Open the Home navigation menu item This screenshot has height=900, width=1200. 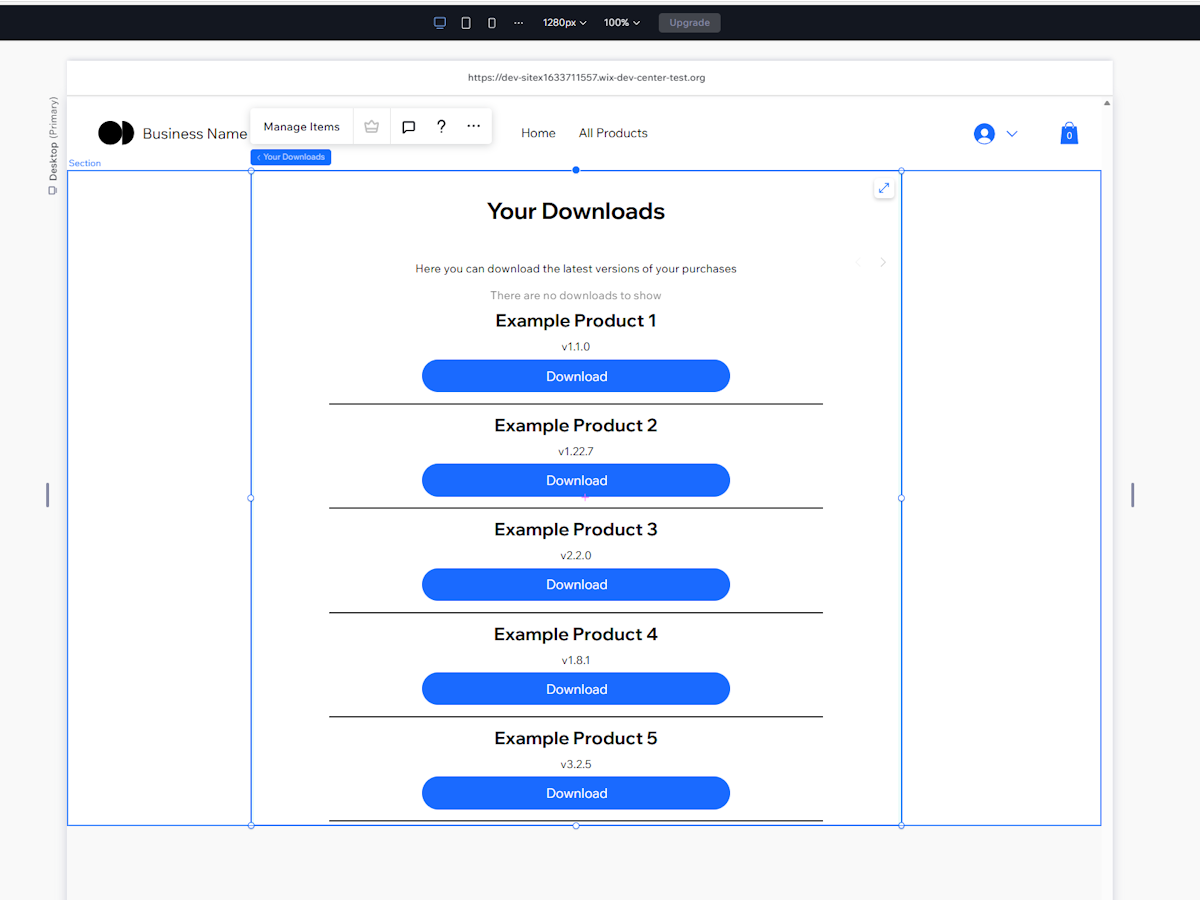point(538,133)
